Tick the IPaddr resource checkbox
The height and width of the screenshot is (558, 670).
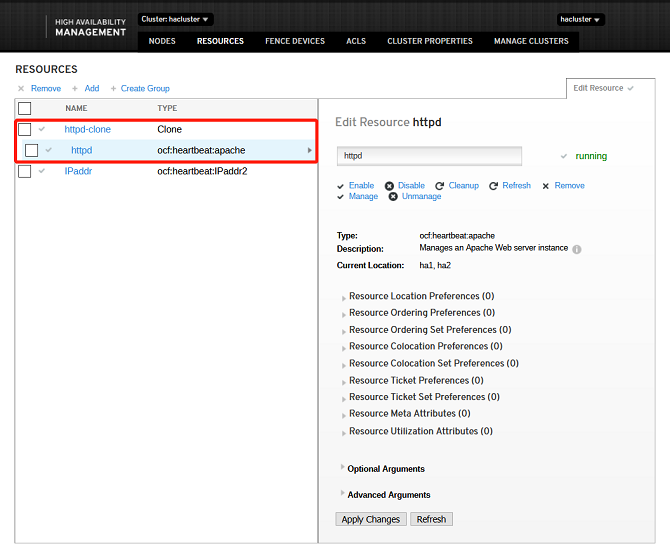coord(25,171)
